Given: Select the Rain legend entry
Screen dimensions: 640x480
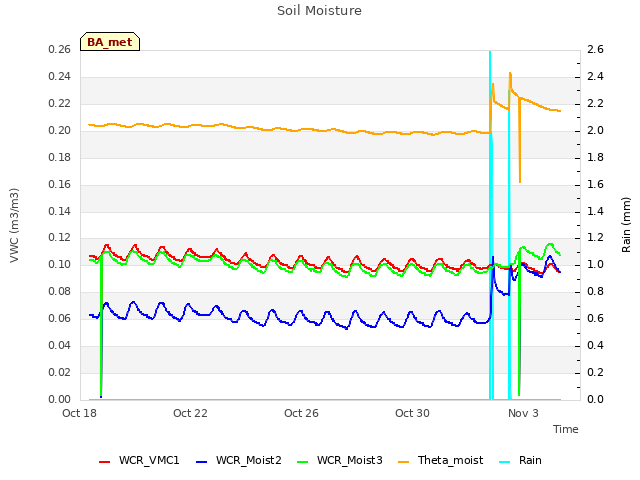Looking at the screenshot, I should pyautogui.click(x=520, y=460).
